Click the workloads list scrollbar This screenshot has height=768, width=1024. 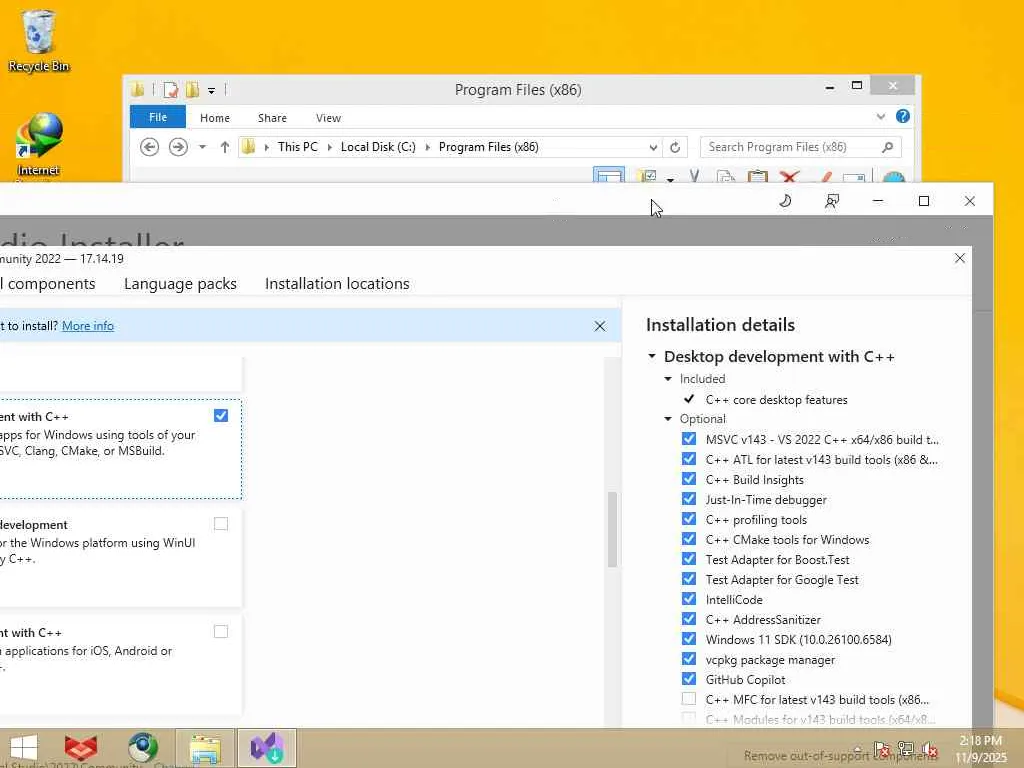point(612,529)
